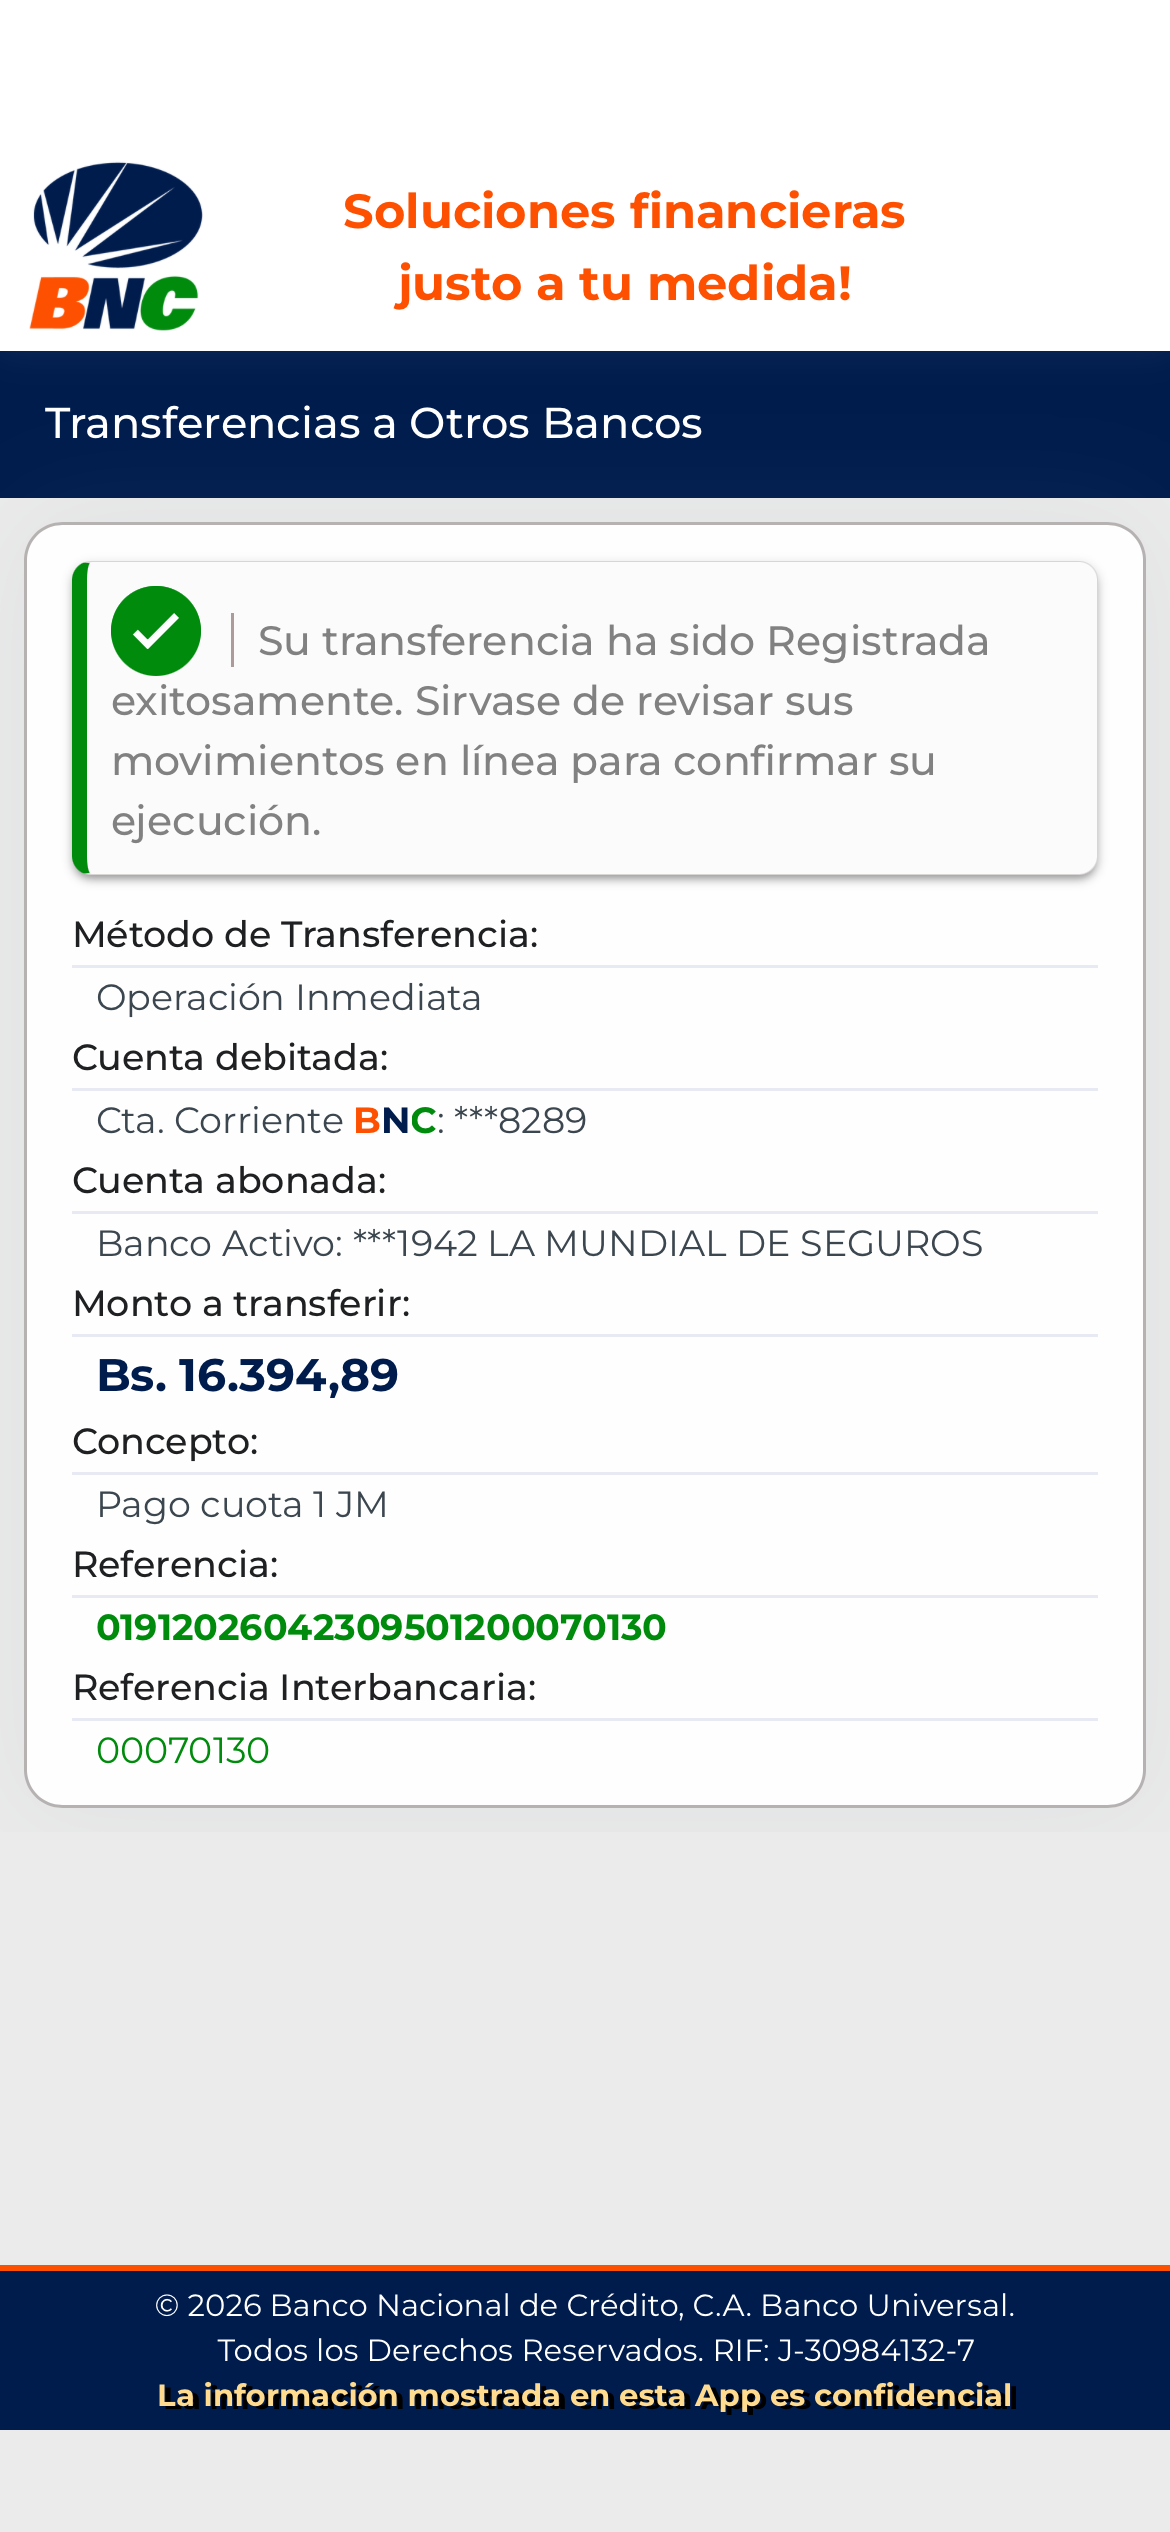Viewport: 1170px width, 2532px height.
Task: Select the Banco Activo recipient account line
Action: [539, 1243]
